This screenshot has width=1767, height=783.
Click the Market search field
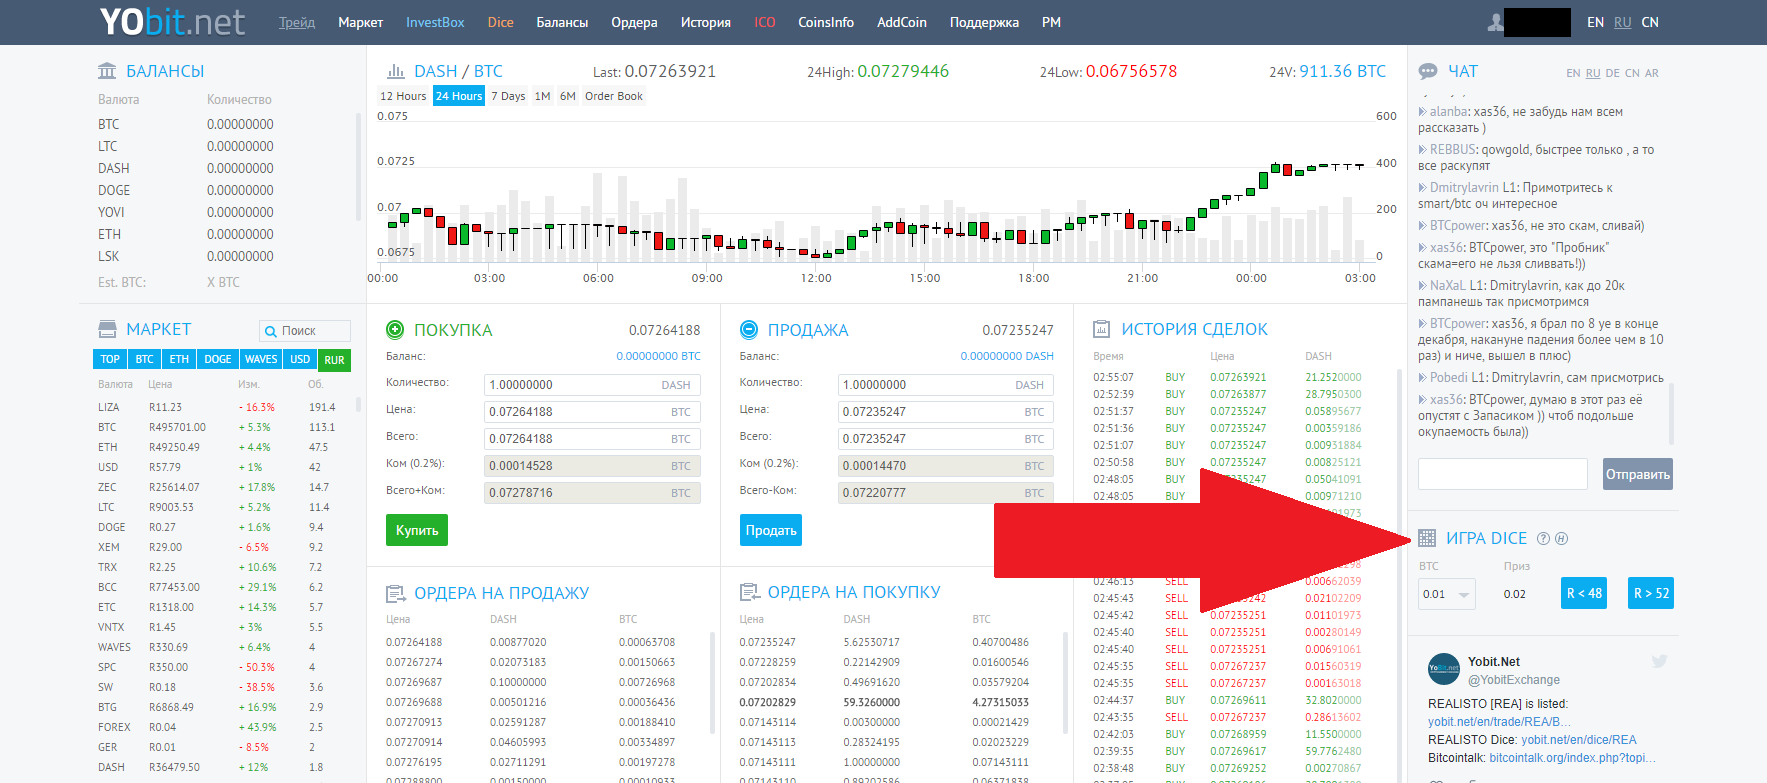click(x=305, y=331)
